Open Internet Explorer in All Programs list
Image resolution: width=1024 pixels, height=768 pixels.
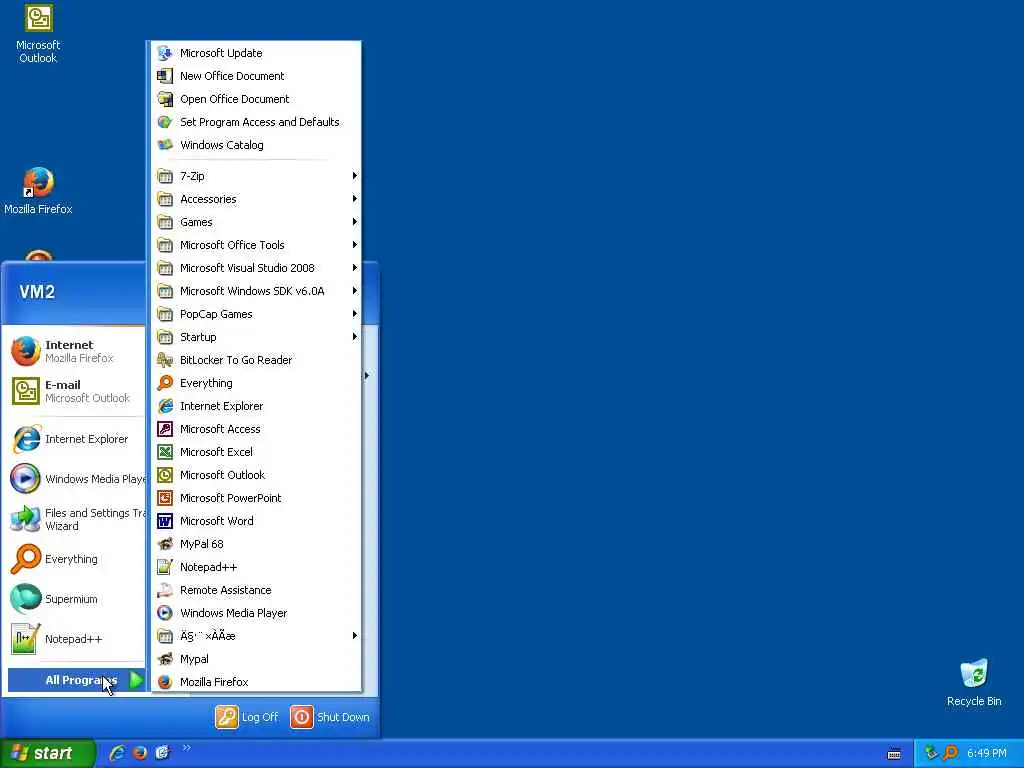(256, 406)
